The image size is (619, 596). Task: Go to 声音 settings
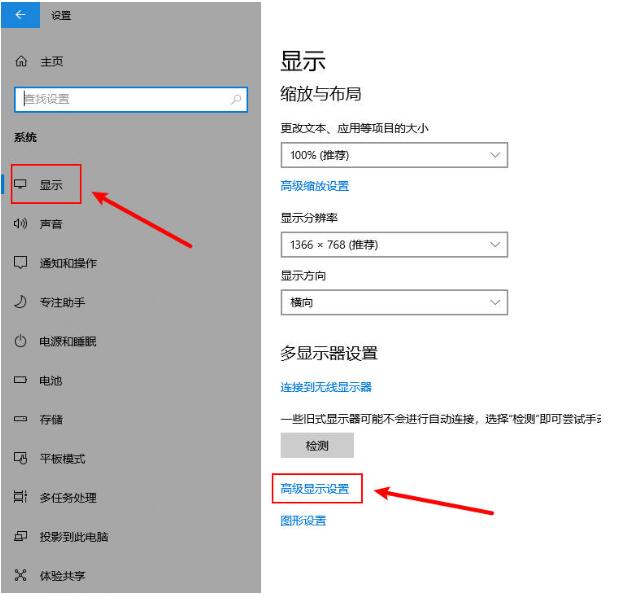tap(51, 224)
